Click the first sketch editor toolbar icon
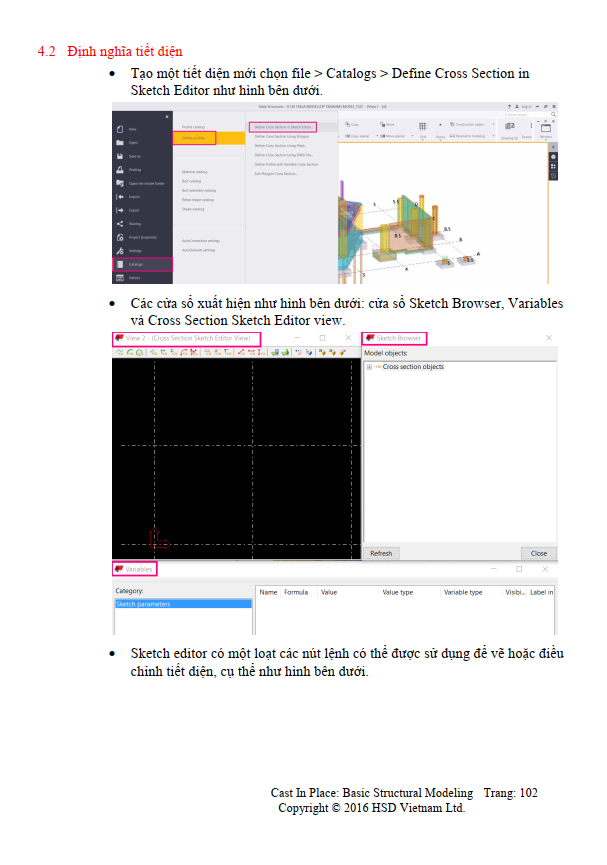This screenshot has height=865, width=607. point(118,352)
